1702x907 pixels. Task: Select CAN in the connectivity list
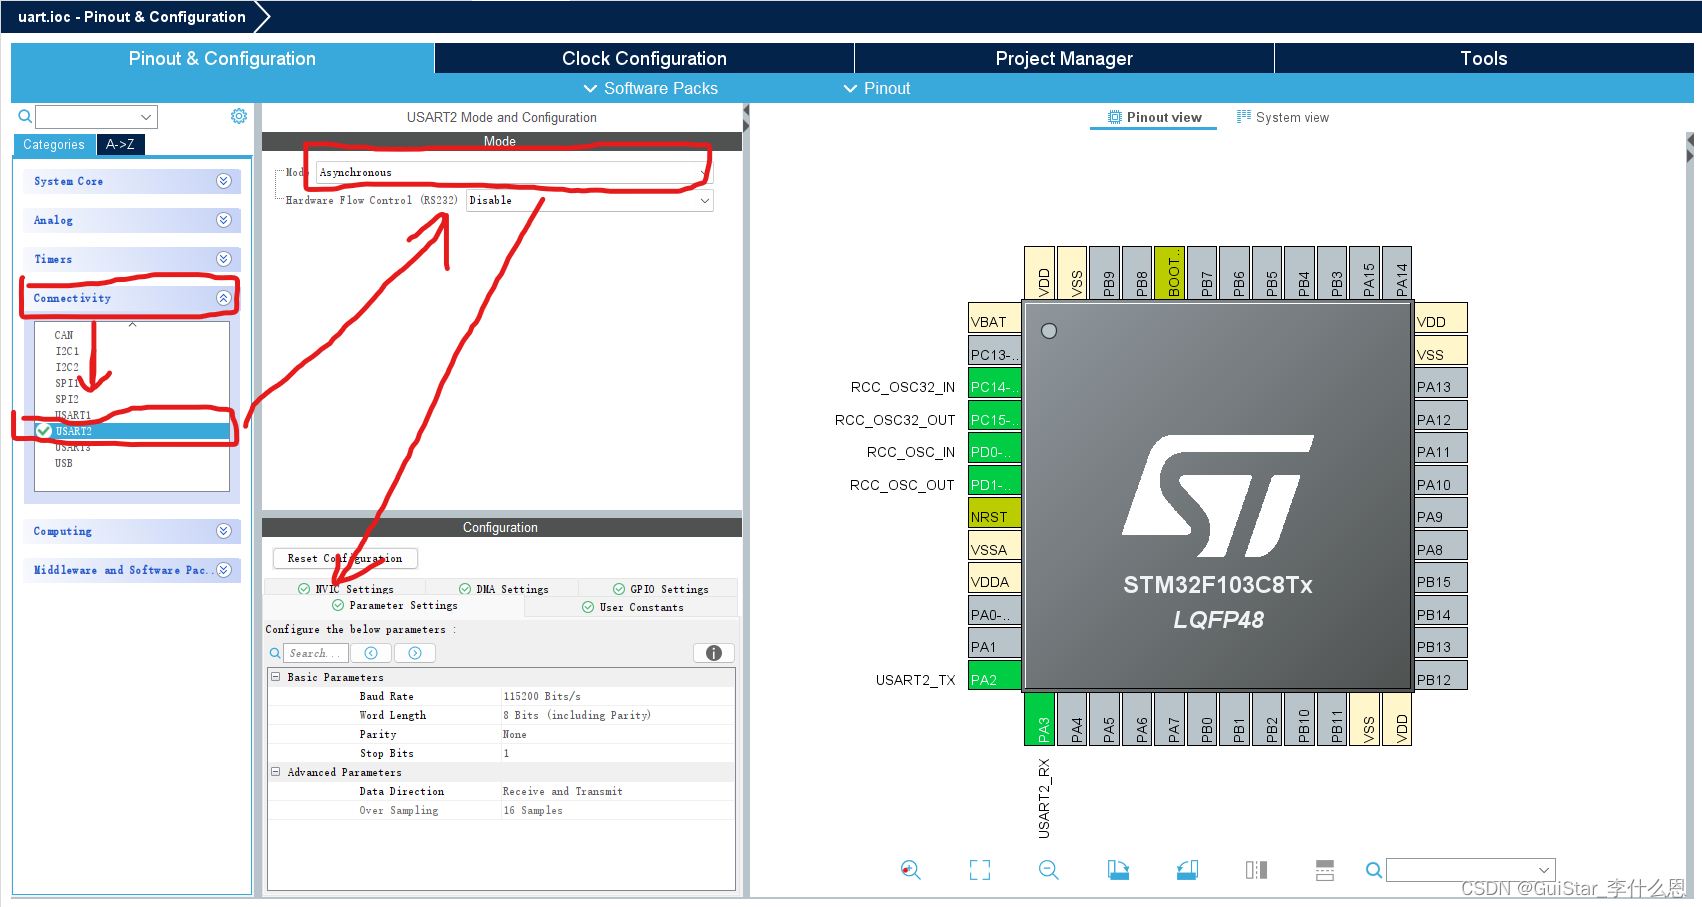pyautogui.click(x=64, y=335)
